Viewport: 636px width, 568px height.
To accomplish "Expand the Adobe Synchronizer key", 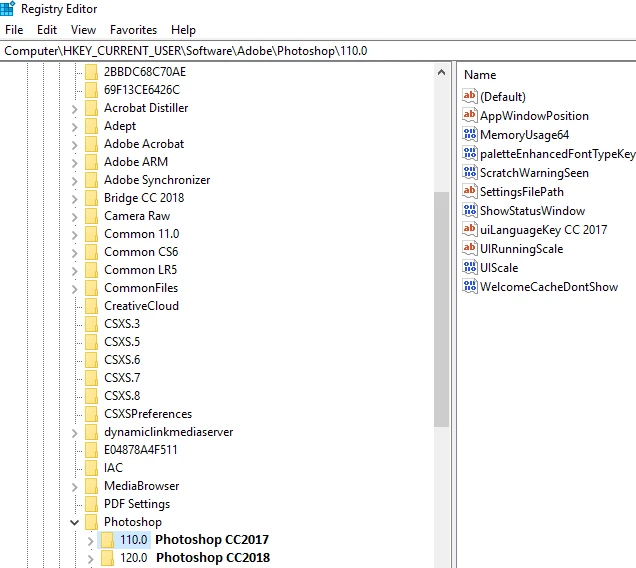I will point(75,181).
